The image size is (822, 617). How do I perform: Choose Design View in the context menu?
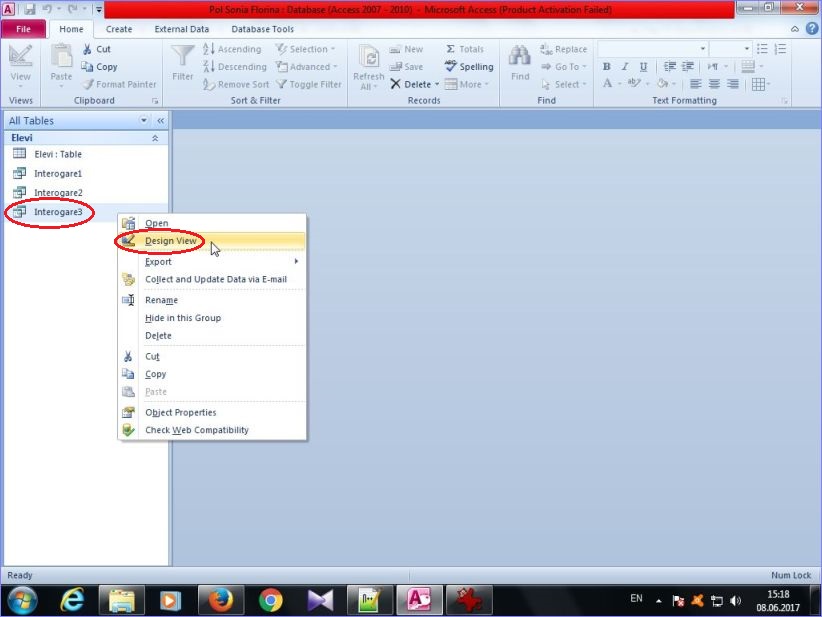170,241
